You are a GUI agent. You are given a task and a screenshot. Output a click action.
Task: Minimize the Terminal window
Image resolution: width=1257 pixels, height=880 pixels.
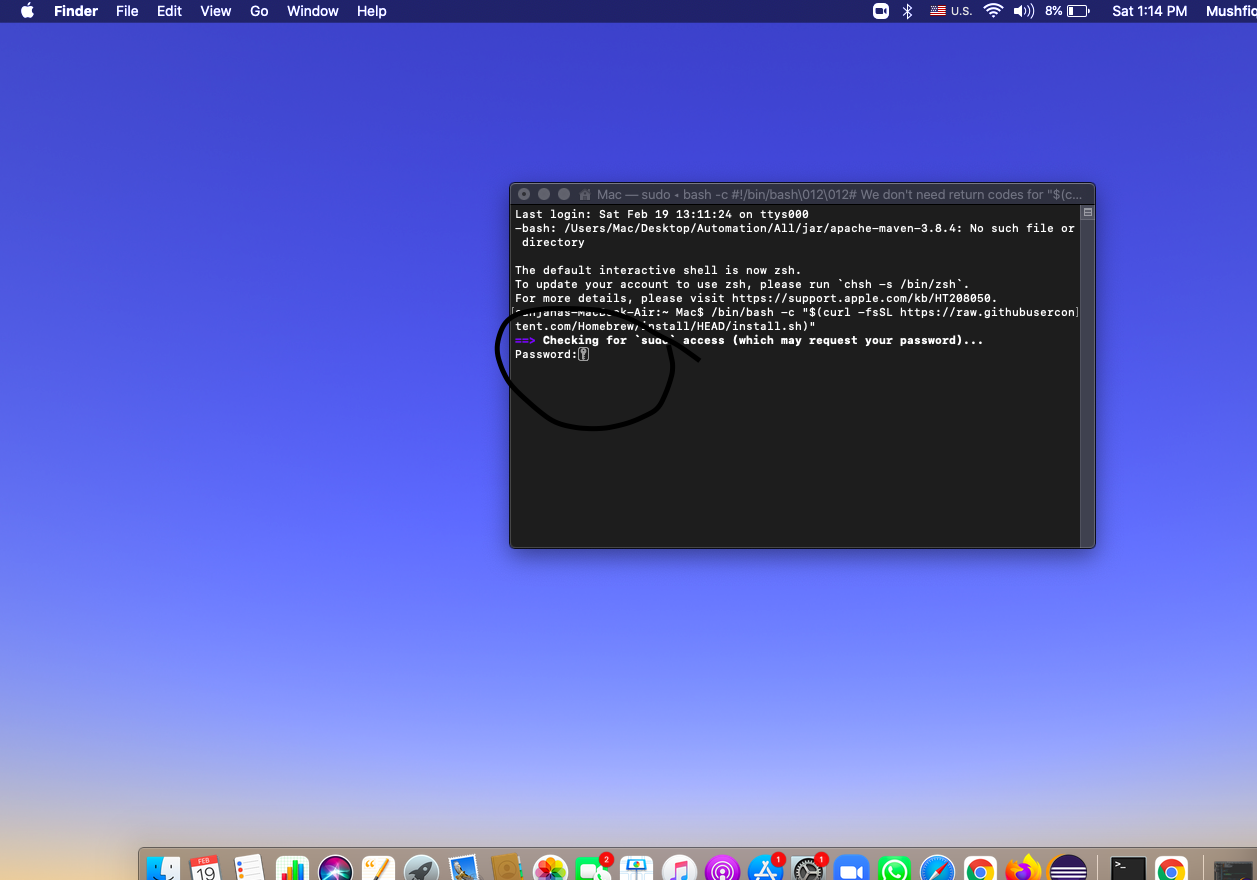pos(544,194)
